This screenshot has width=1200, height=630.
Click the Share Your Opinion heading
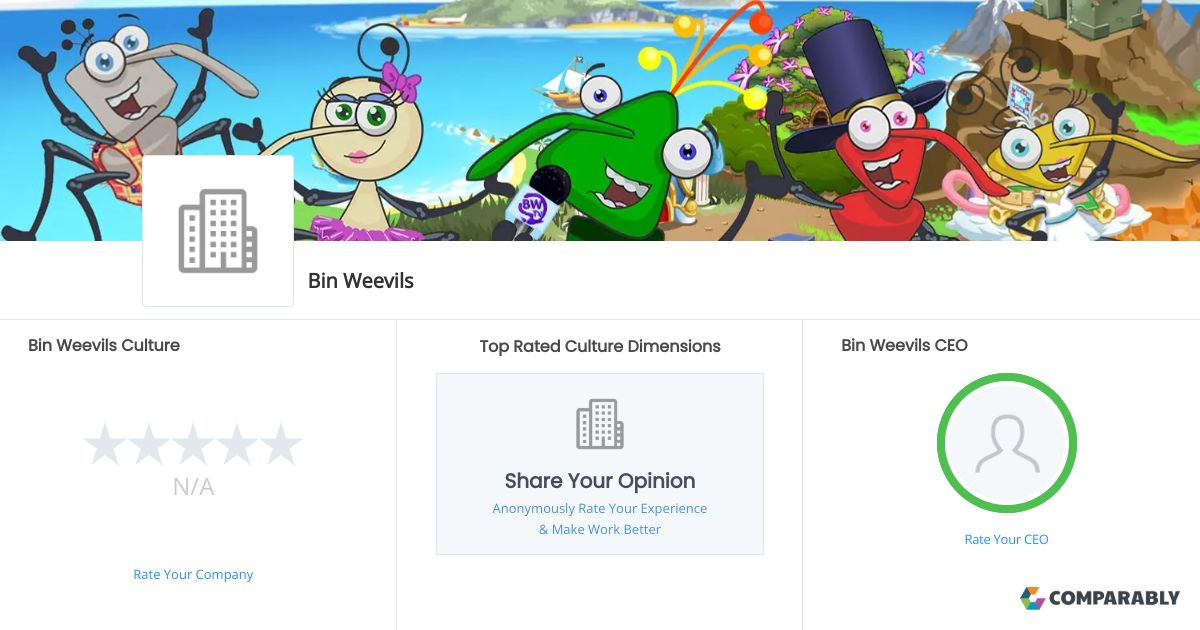click(x=600, y=481)
